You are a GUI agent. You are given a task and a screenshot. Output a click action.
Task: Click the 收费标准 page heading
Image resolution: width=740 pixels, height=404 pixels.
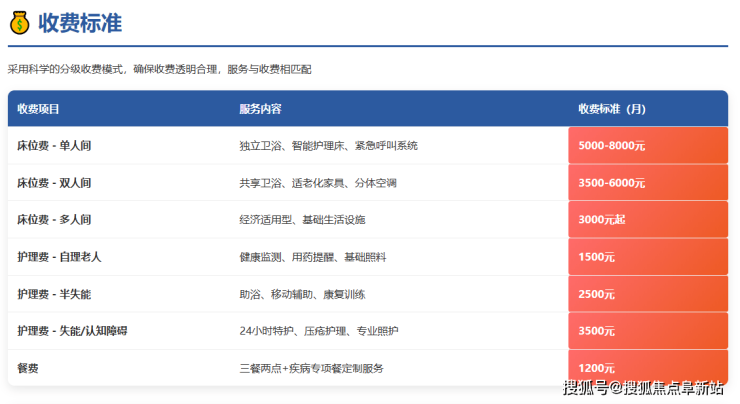click(x=80, y=22)
